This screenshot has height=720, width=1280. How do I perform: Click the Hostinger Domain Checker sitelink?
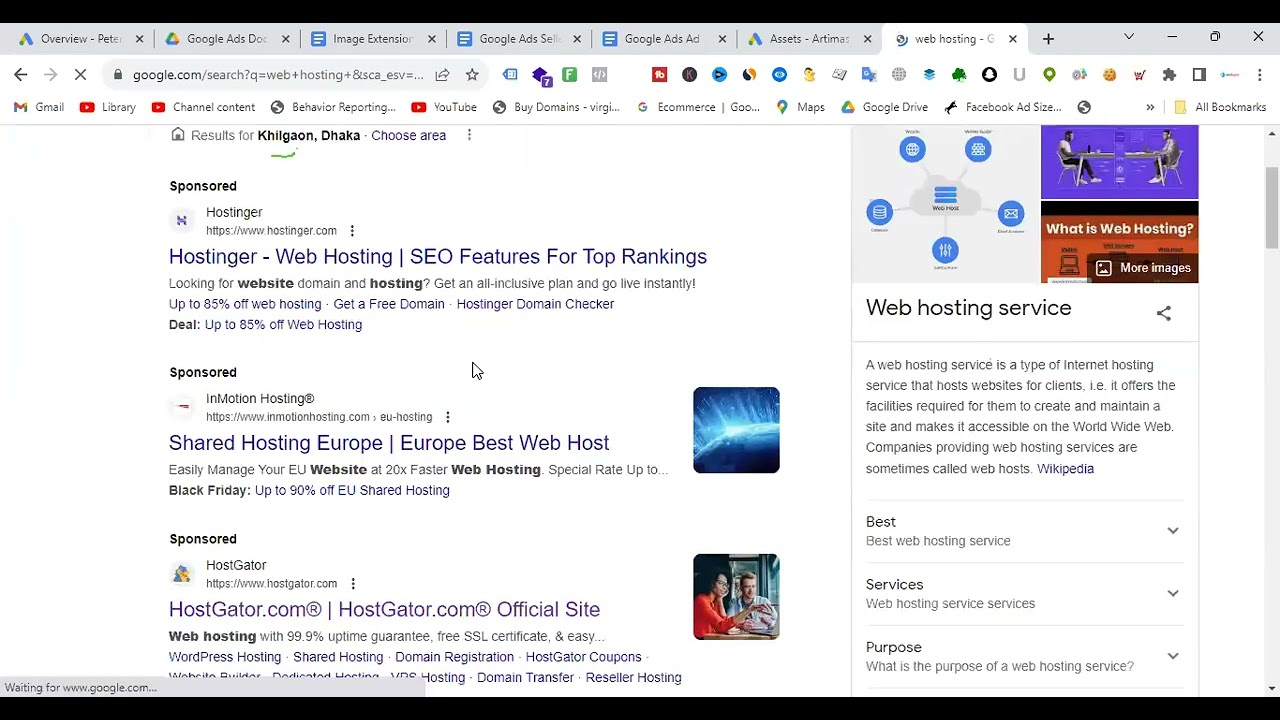click(x=535, y=304)
